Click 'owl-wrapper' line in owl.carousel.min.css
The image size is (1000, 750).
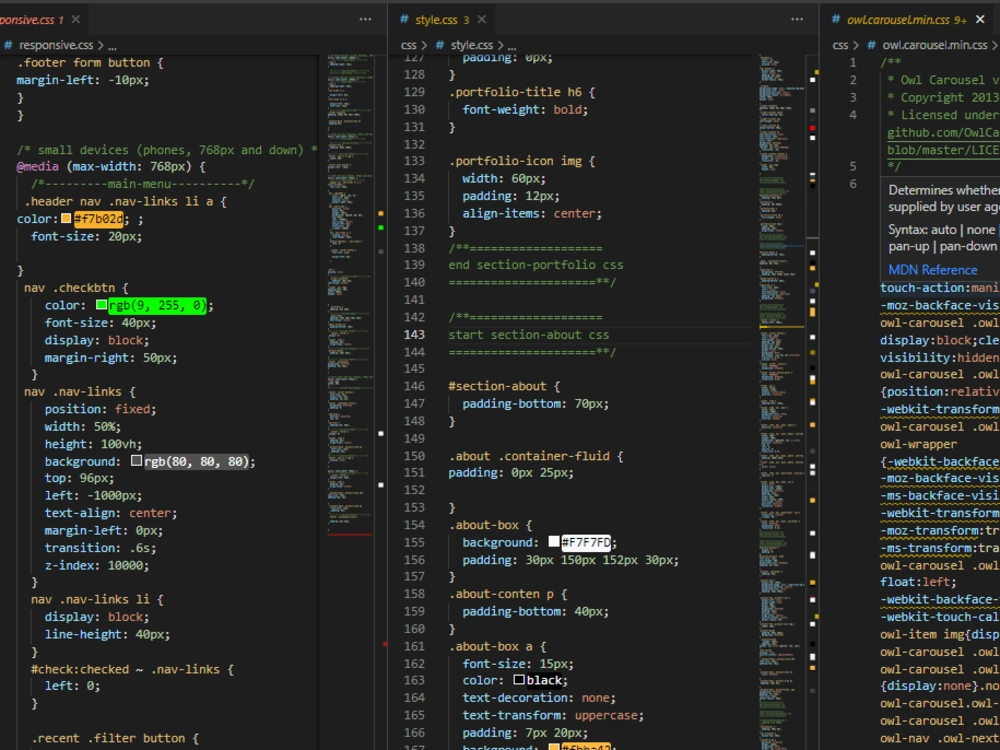918,444
